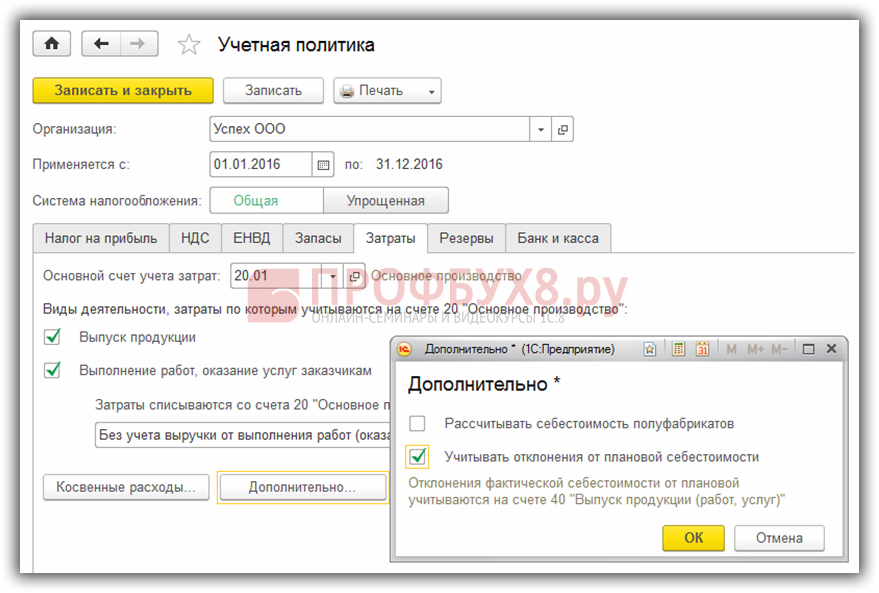Open the Организация record with open-form icon
The height and width of the screenshot is (593, 879).
point(563,129)
